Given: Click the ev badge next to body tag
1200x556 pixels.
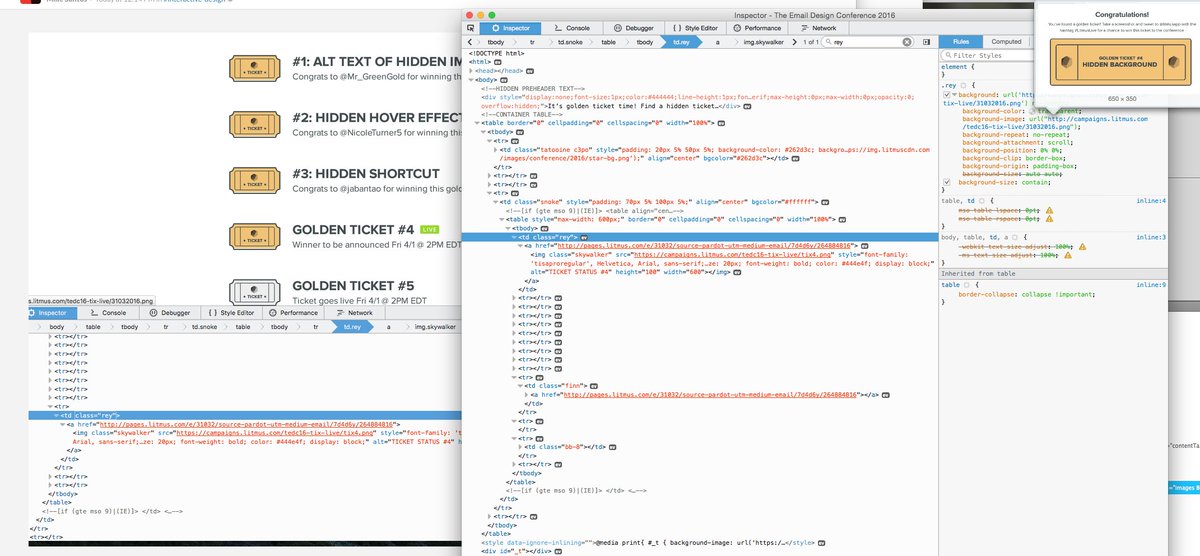Looking at the screenshot, I should [x=505, y=81].
